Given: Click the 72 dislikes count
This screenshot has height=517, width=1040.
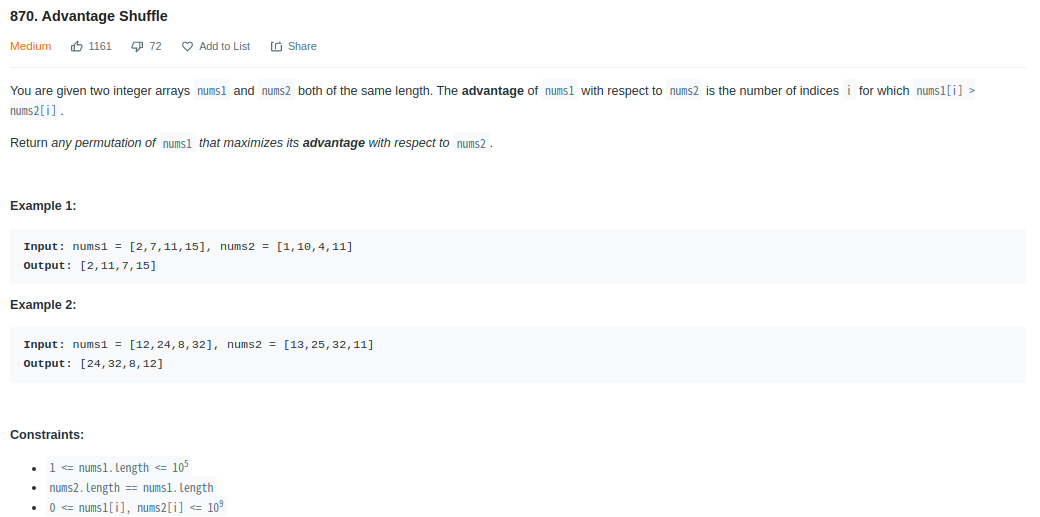Looking at the screenshot, I should tap(155, 46).
